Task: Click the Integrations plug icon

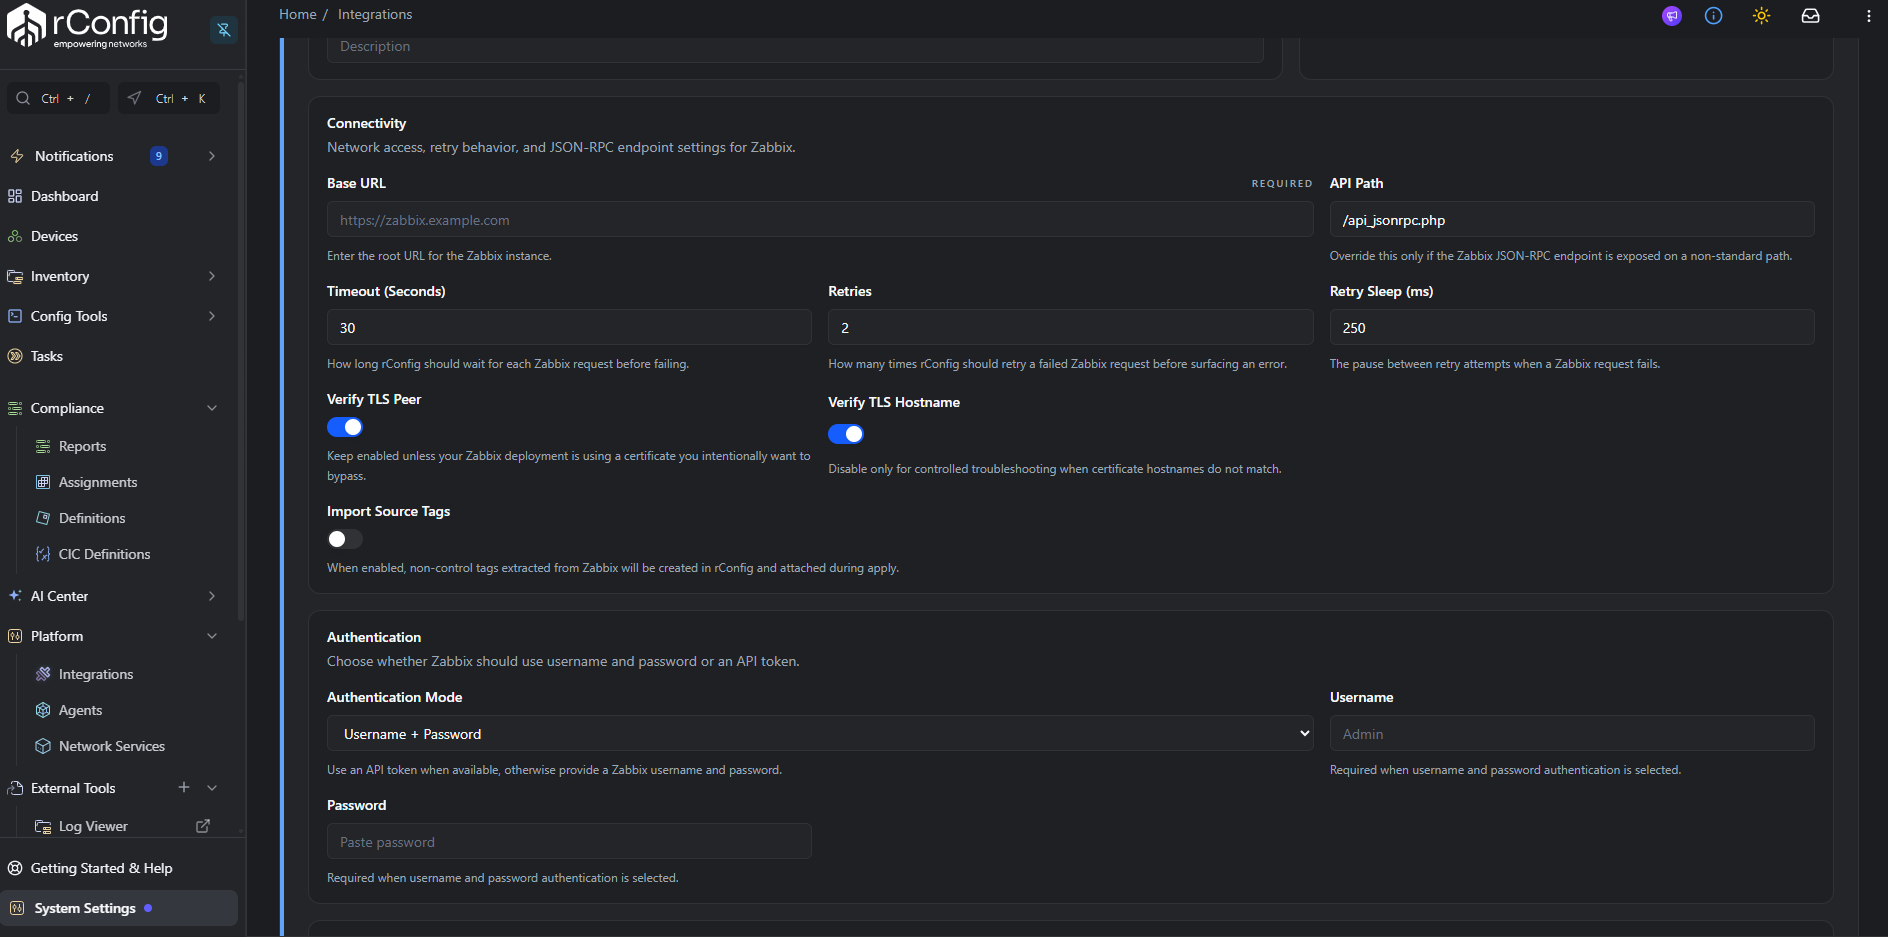Action: click(43, 674)
